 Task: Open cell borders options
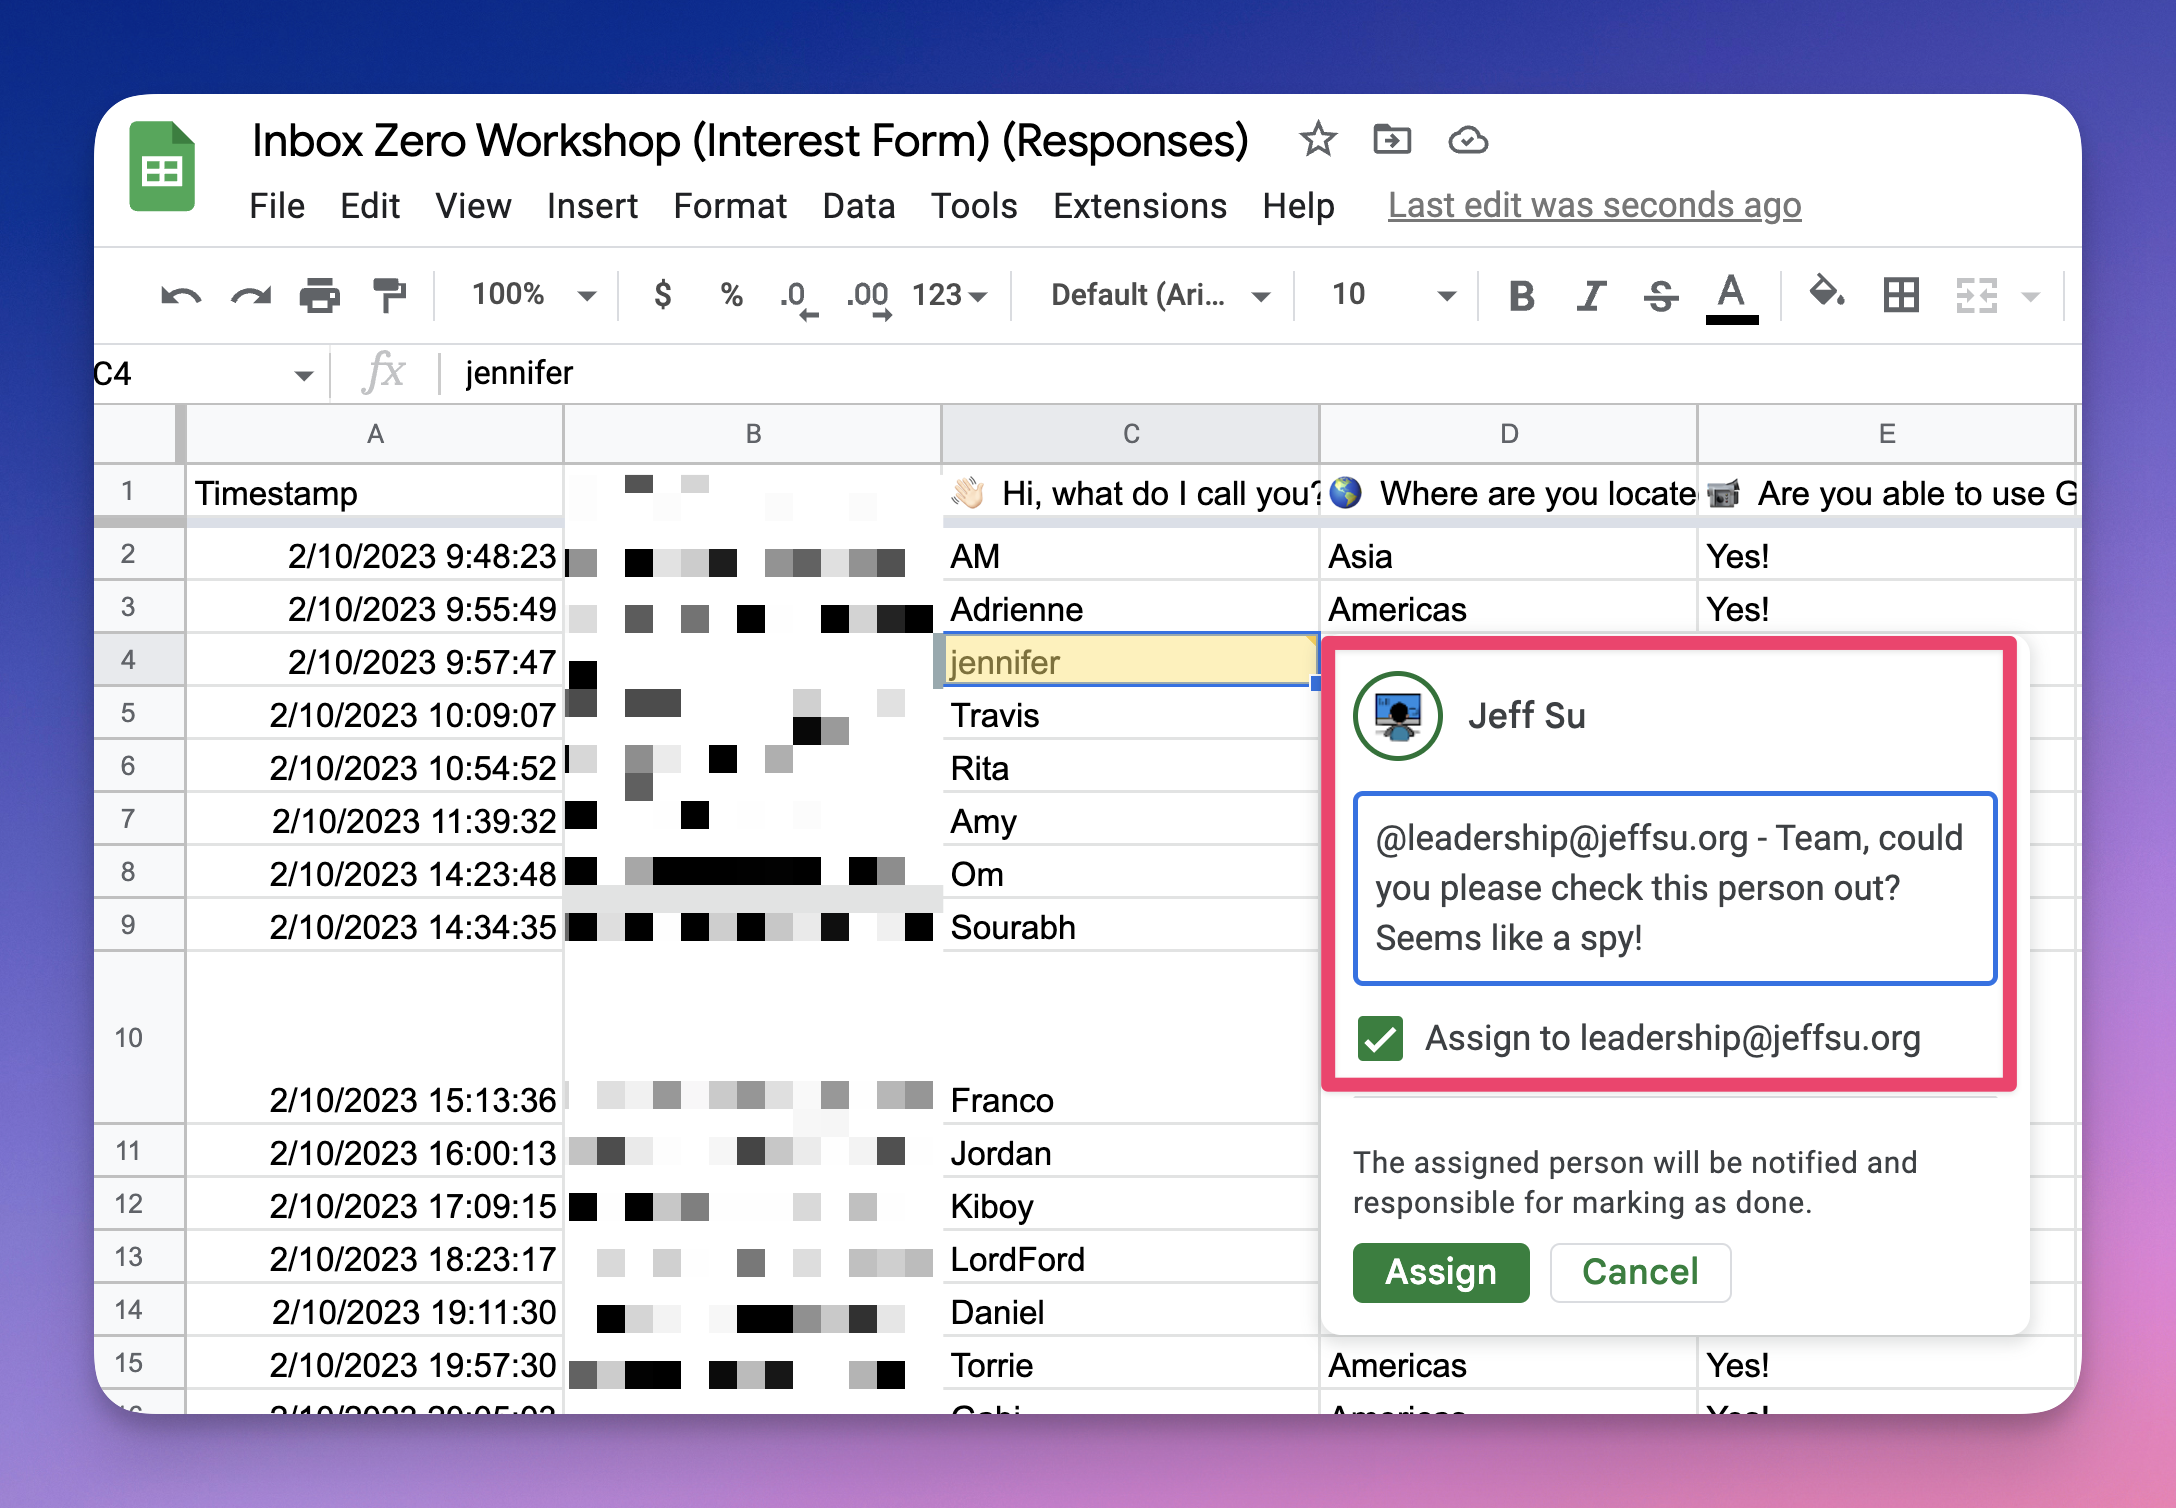click(x=1901, y=295)
